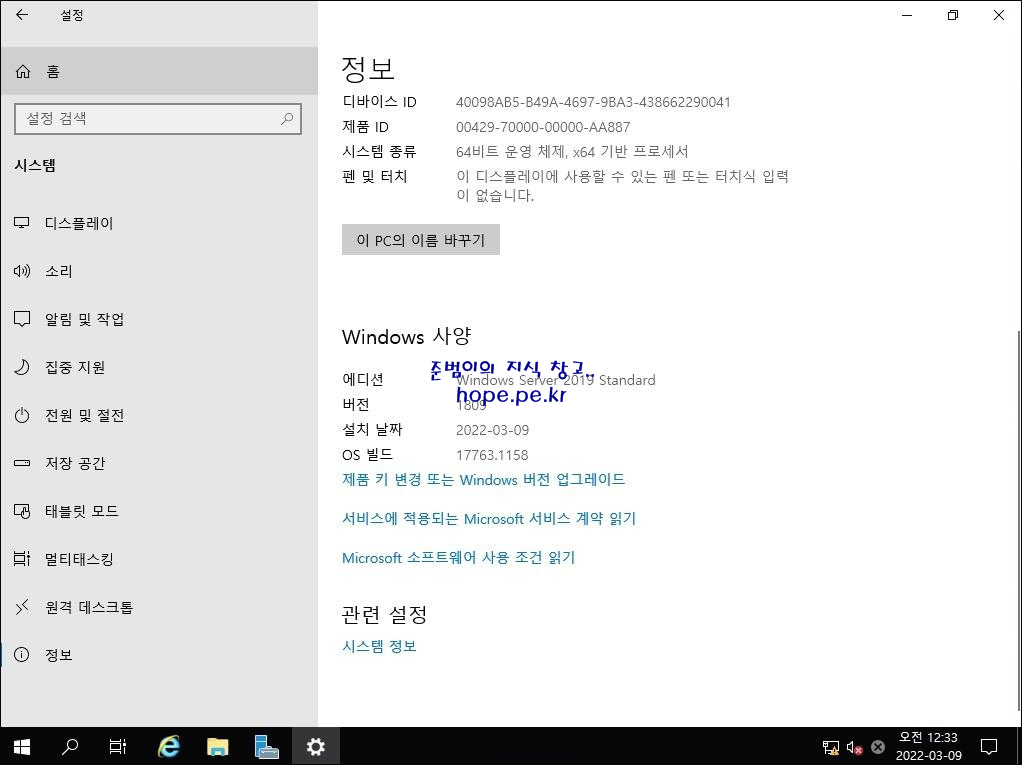Open 알림 및 작업 settings
The width and height of the screenshot is (1022, 765).
[159, 319]
